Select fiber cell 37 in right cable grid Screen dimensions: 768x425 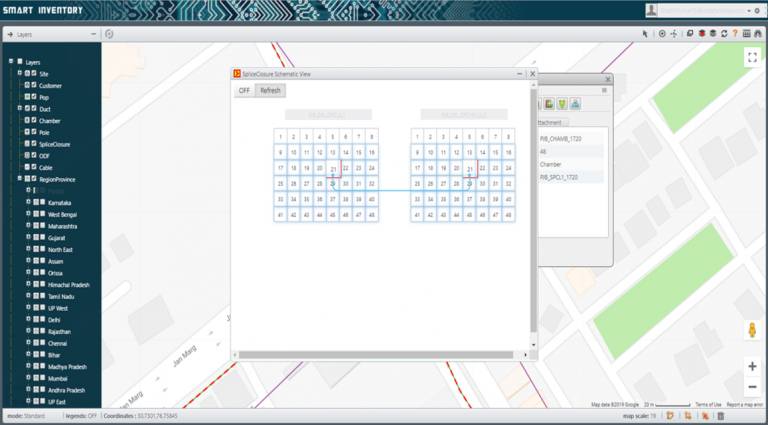(469, 199)
